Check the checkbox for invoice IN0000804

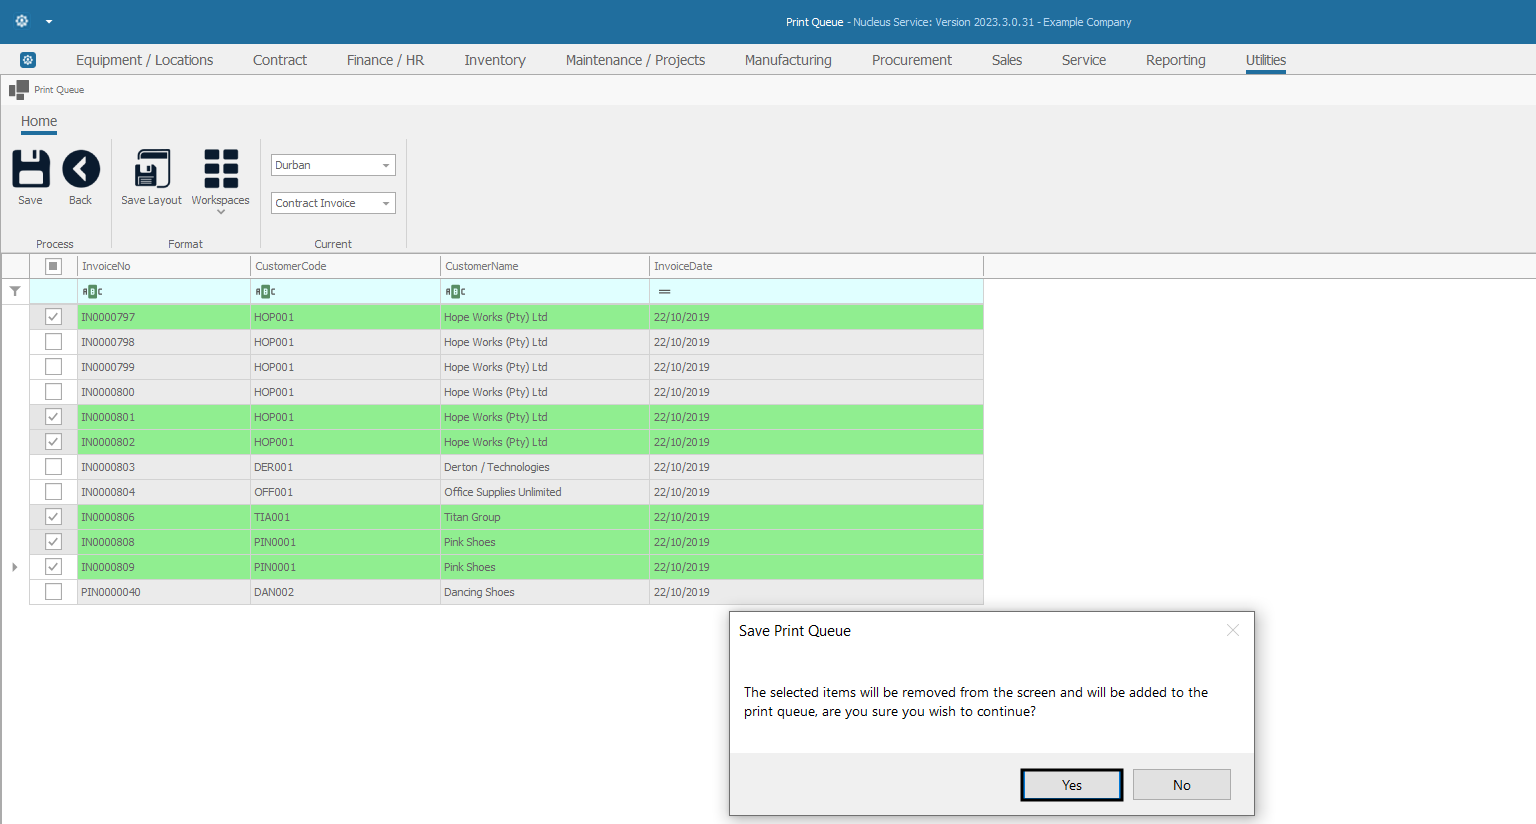click(x=54, y=492)
